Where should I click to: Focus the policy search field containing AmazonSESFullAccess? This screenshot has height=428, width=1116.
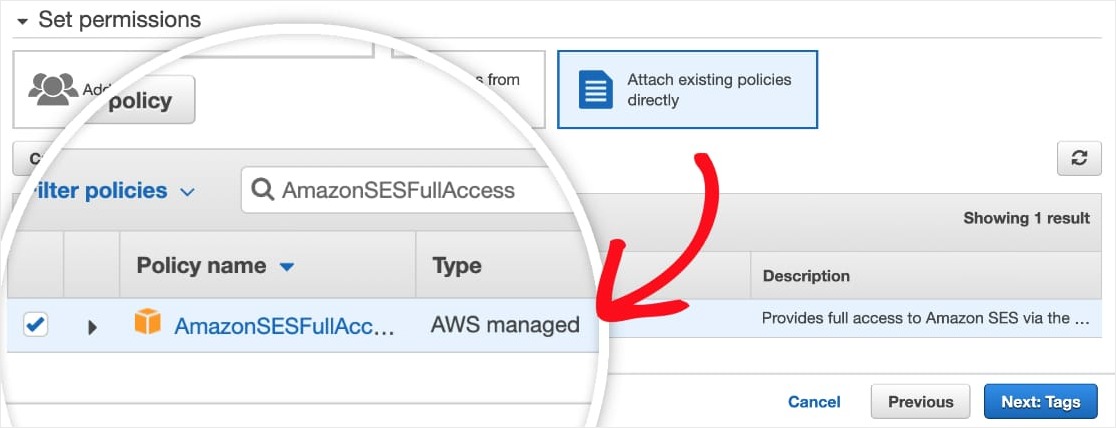400,190
